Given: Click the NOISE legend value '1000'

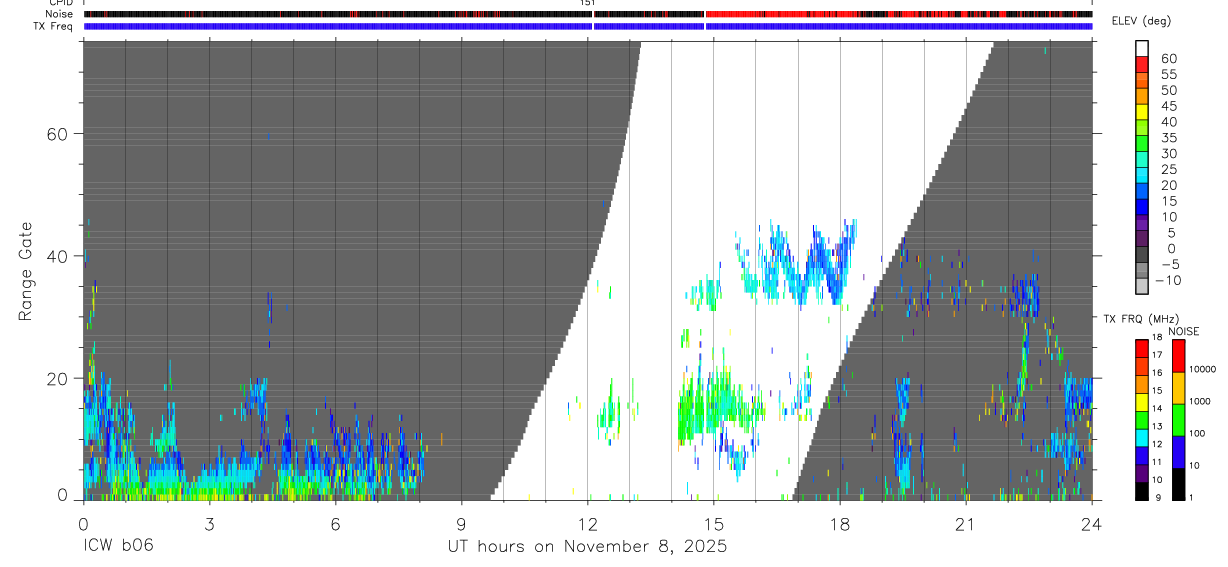Looking at the screenshot, I should click(1201, 401).
